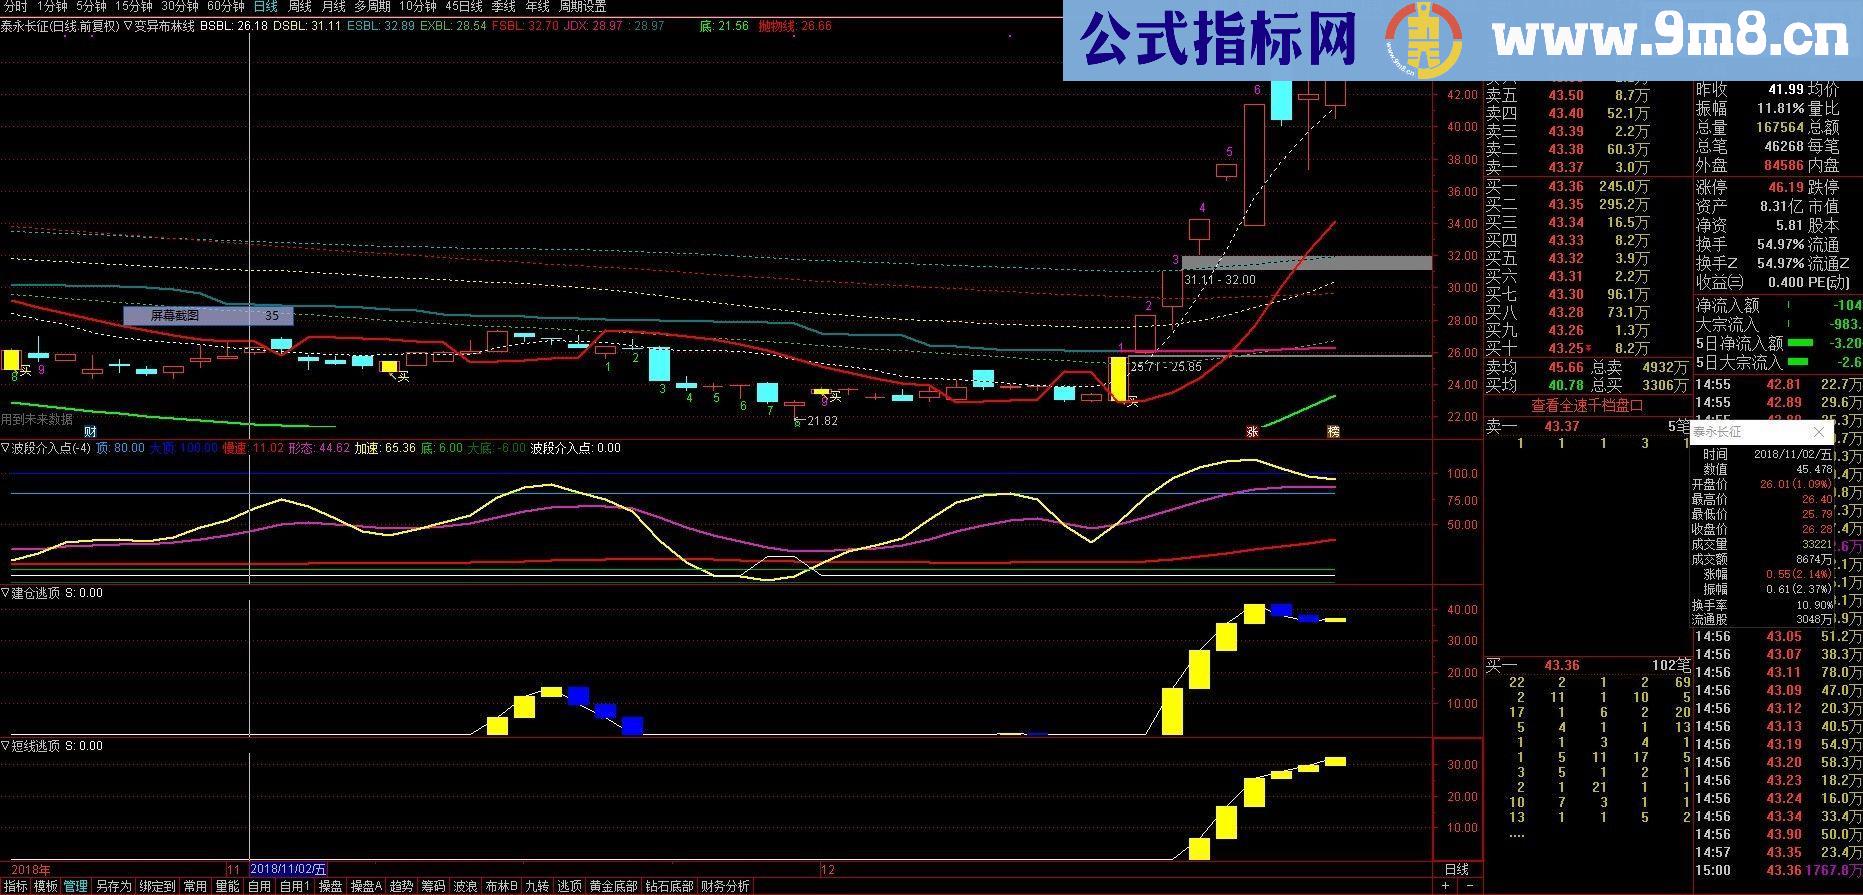Select the 九转 template tab
Screen dimensions: 1863x895
pyautogui.click(x=537, y=887)
